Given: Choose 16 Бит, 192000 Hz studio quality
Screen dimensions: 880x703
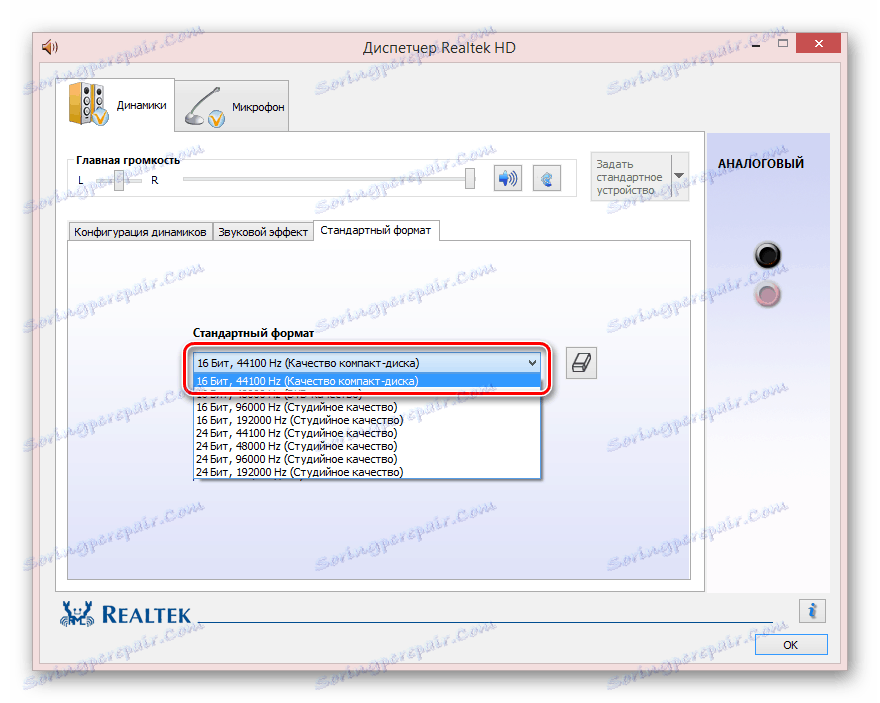Looking at the screenshot, I should 366,420.
